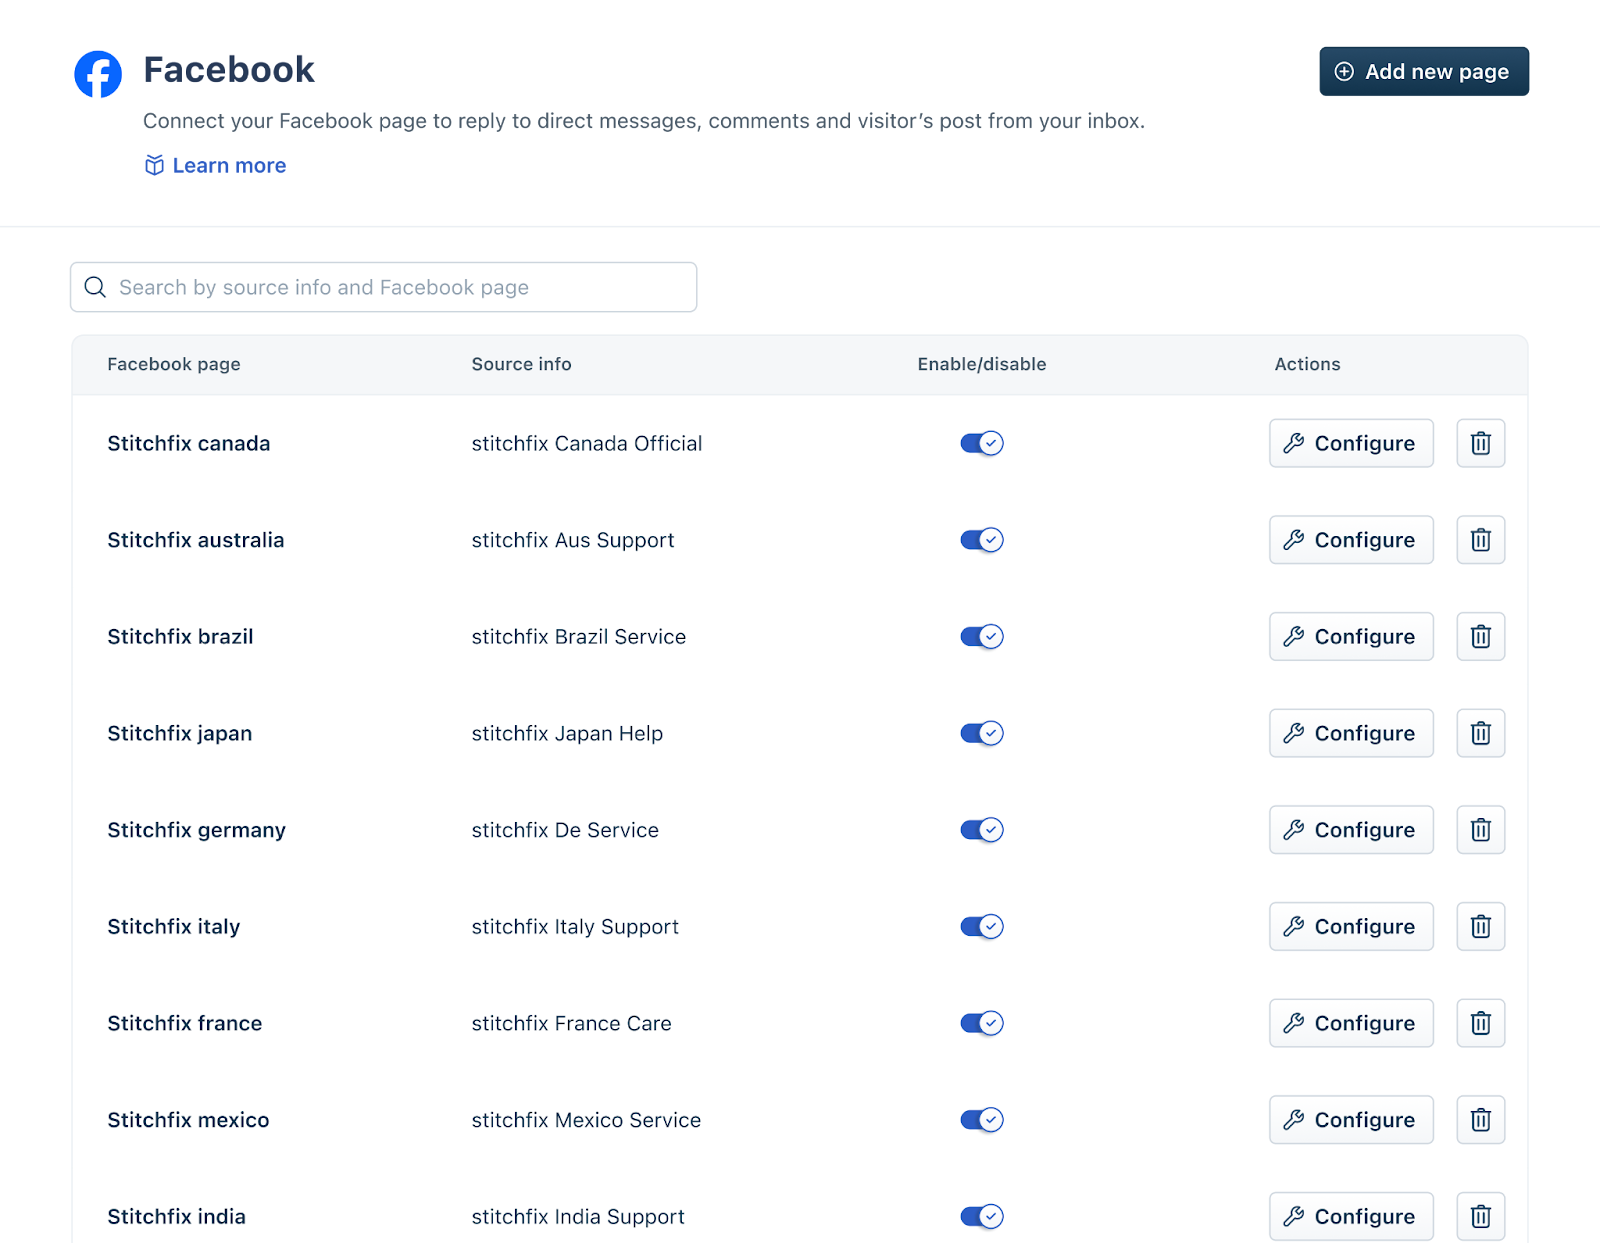The width and height of the screenshot is (1600, 1243).
Task: Select the Stitchfix japan page name
Action: coord(180,733)
